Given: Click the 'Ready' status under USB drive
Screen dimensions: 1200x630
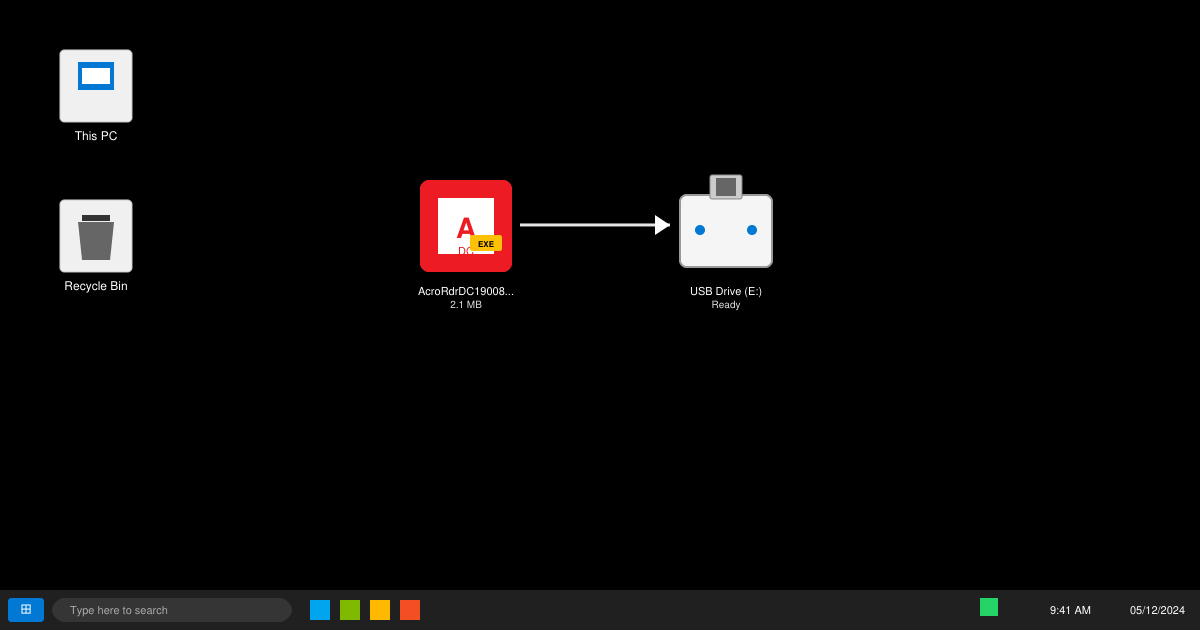Looking at the screenshot, I should (x=726, y=305).
